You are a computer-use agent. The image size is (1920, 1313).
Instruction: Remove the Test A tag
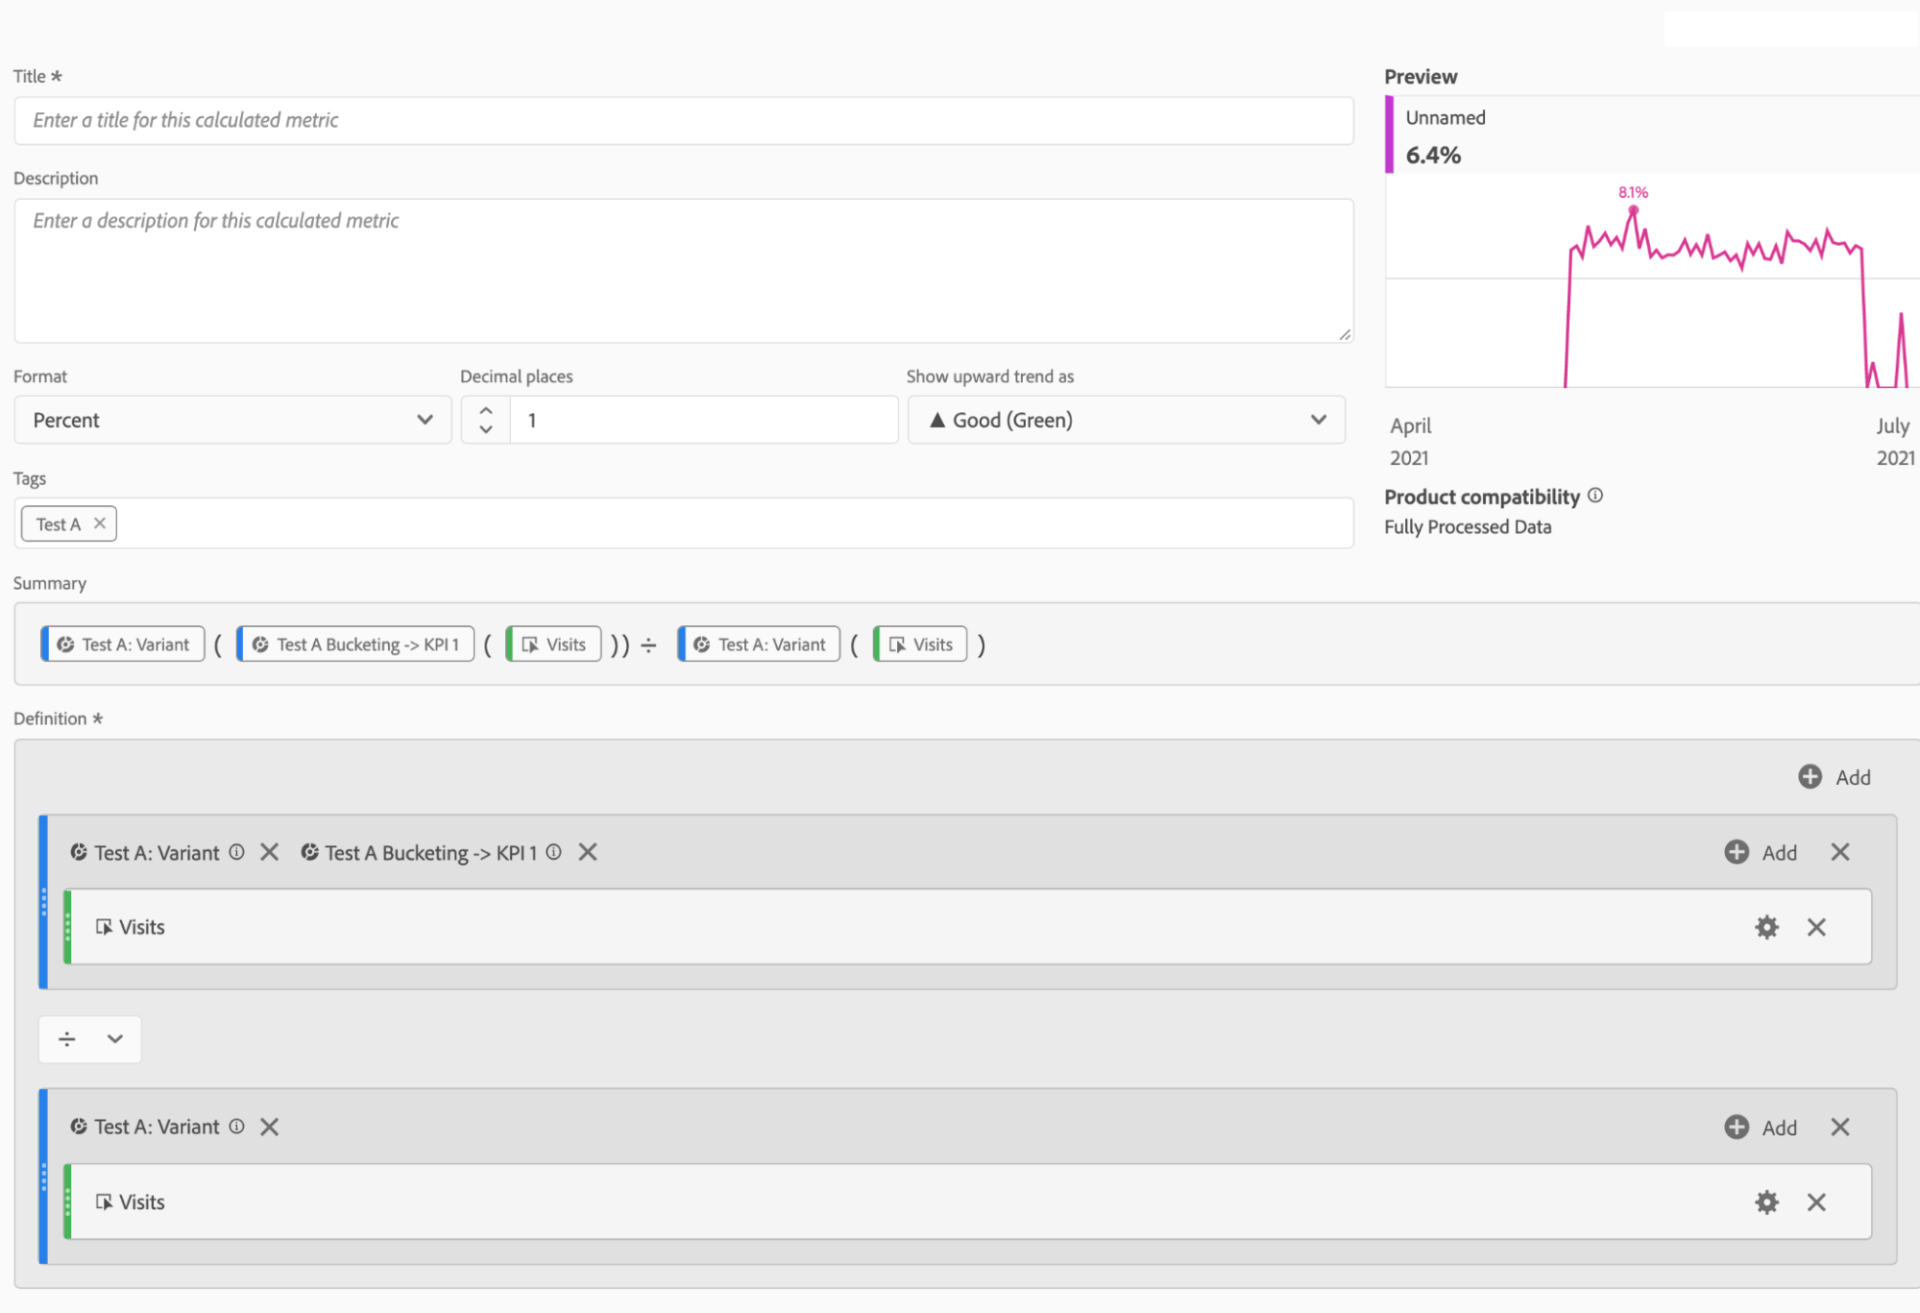(100, 522)
